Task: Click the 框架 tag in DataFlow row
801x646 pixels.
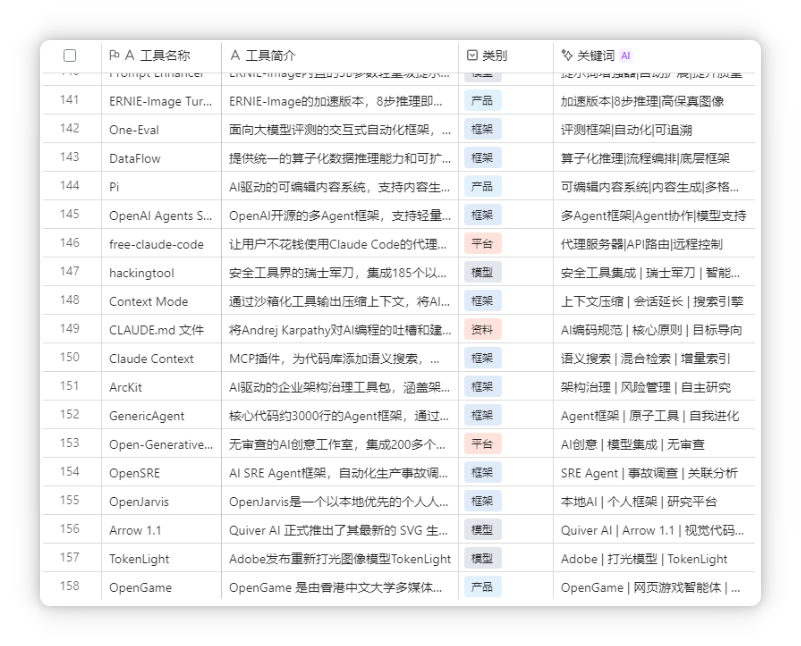Action: [x=483, y=158]
